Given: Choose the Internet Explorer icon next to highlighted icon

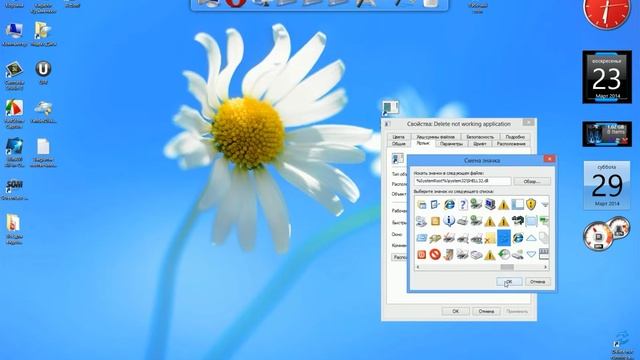Looking at the screenshot, I should (x=518, y=238).
